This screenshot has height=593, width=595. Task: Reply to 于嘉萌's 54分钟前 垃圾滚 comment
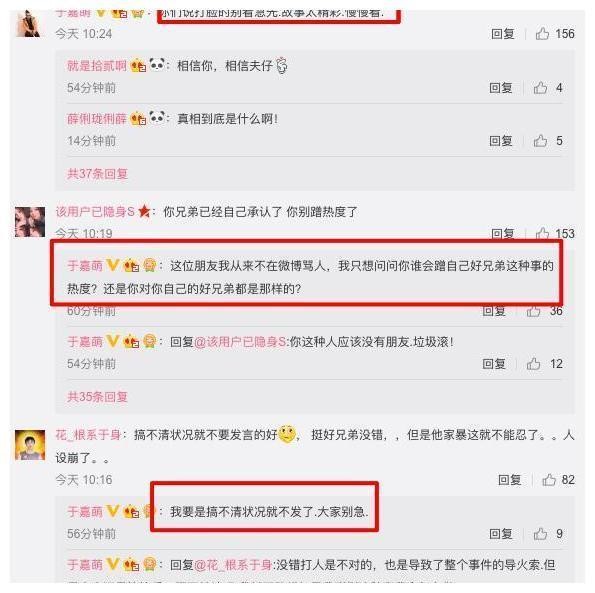(494, 364)
